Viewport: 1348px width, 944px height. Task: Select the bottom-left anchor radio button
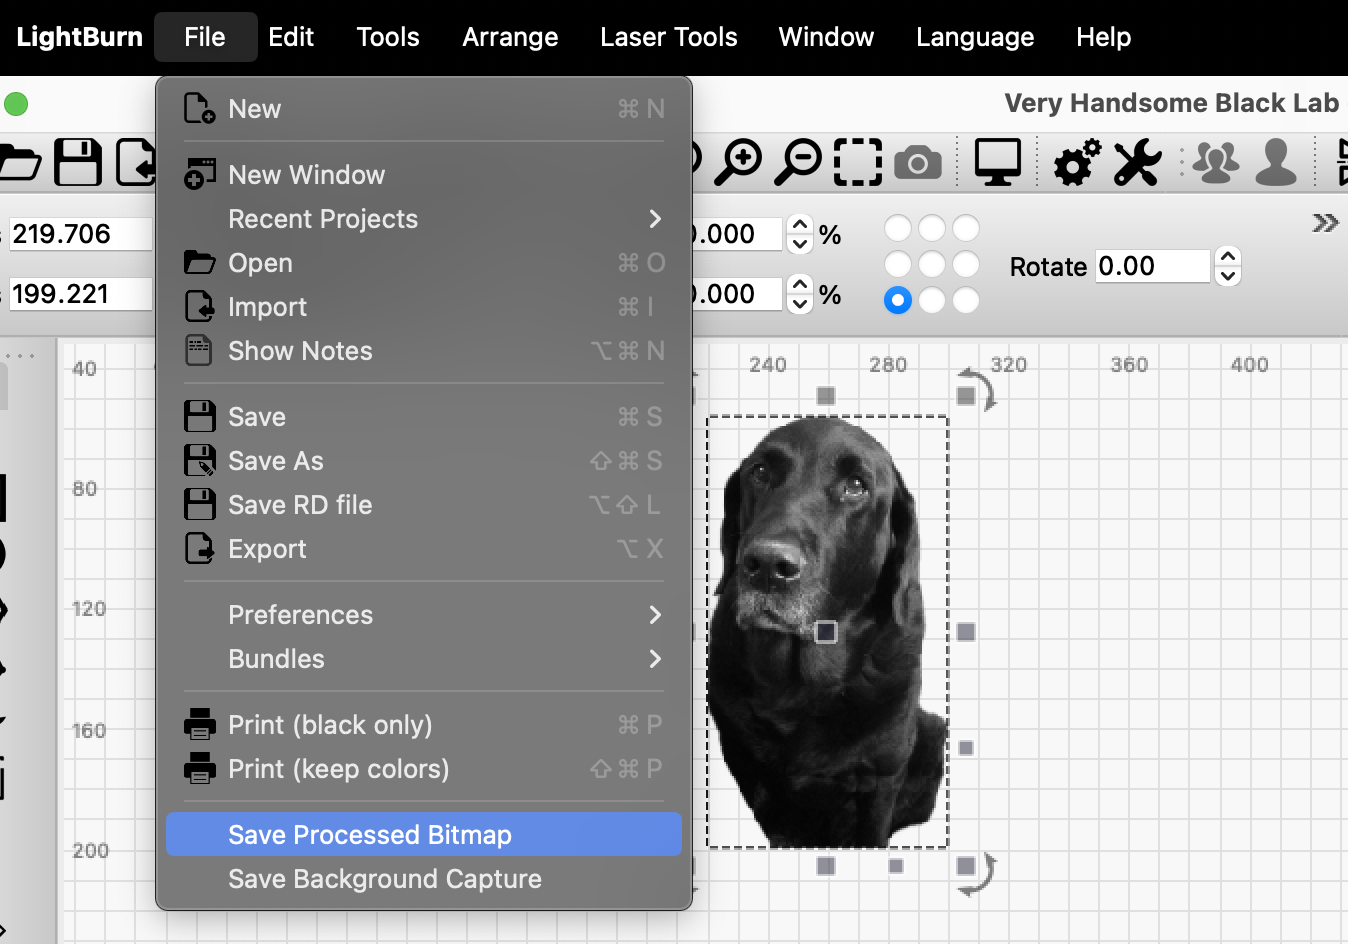[898, 300]
